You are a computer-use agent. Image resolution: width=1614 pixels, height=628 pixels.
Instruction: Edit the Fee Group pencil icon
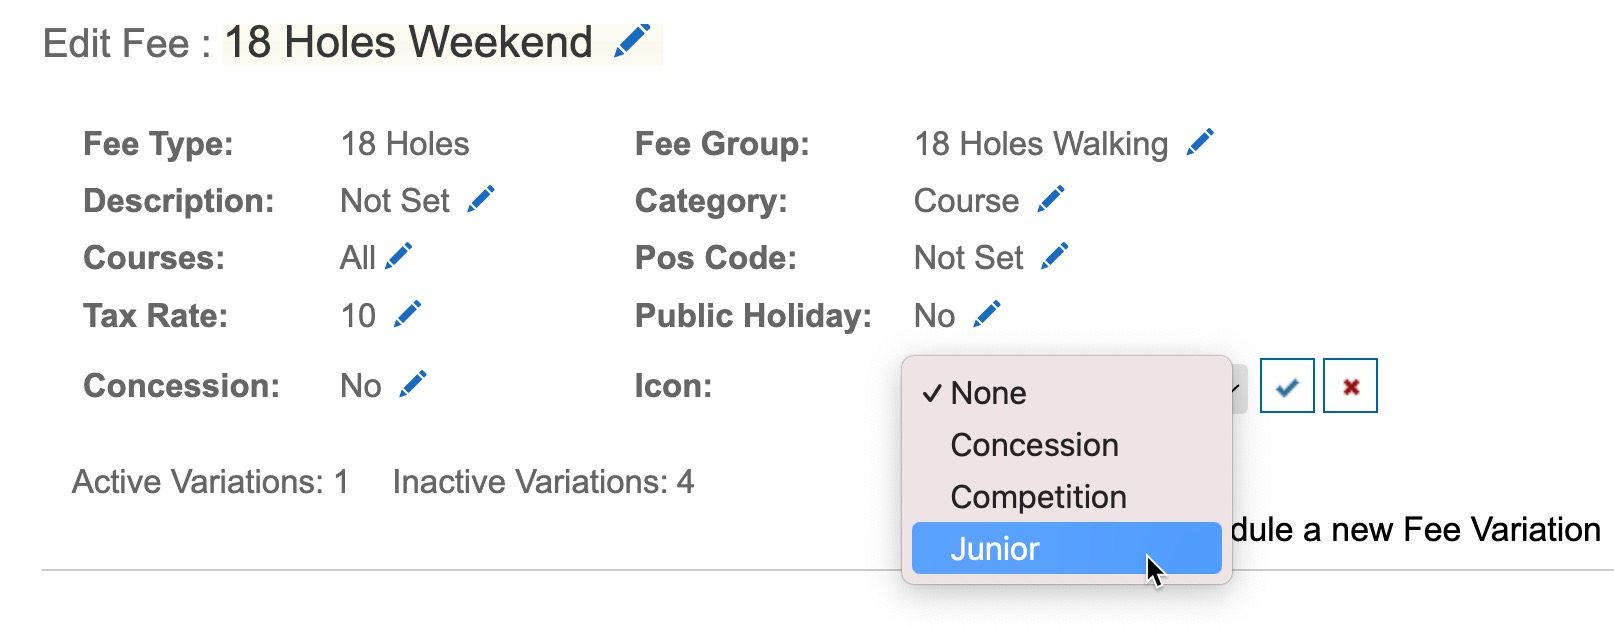tap(1200, 143)
